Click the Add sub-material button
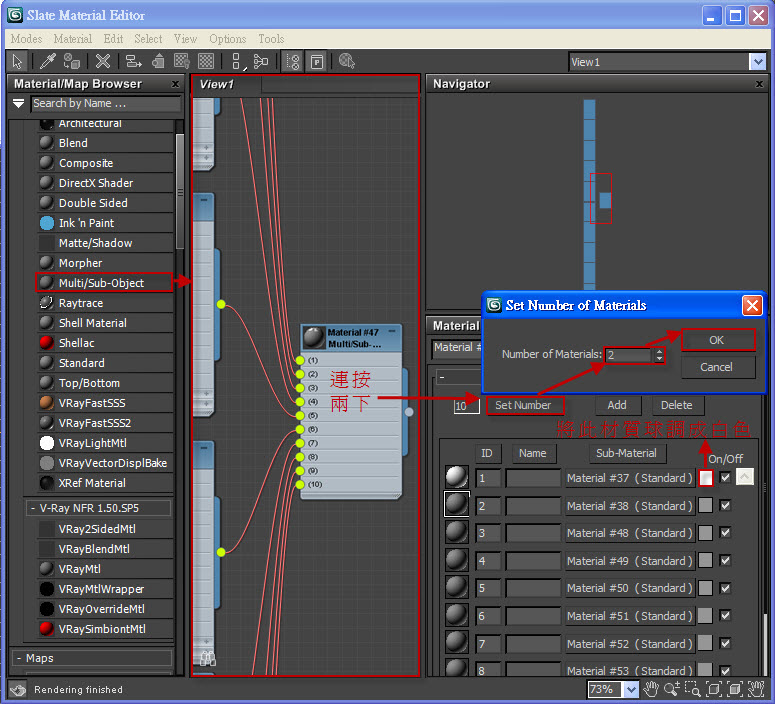The image size is (775, 704). click(617, 405)
